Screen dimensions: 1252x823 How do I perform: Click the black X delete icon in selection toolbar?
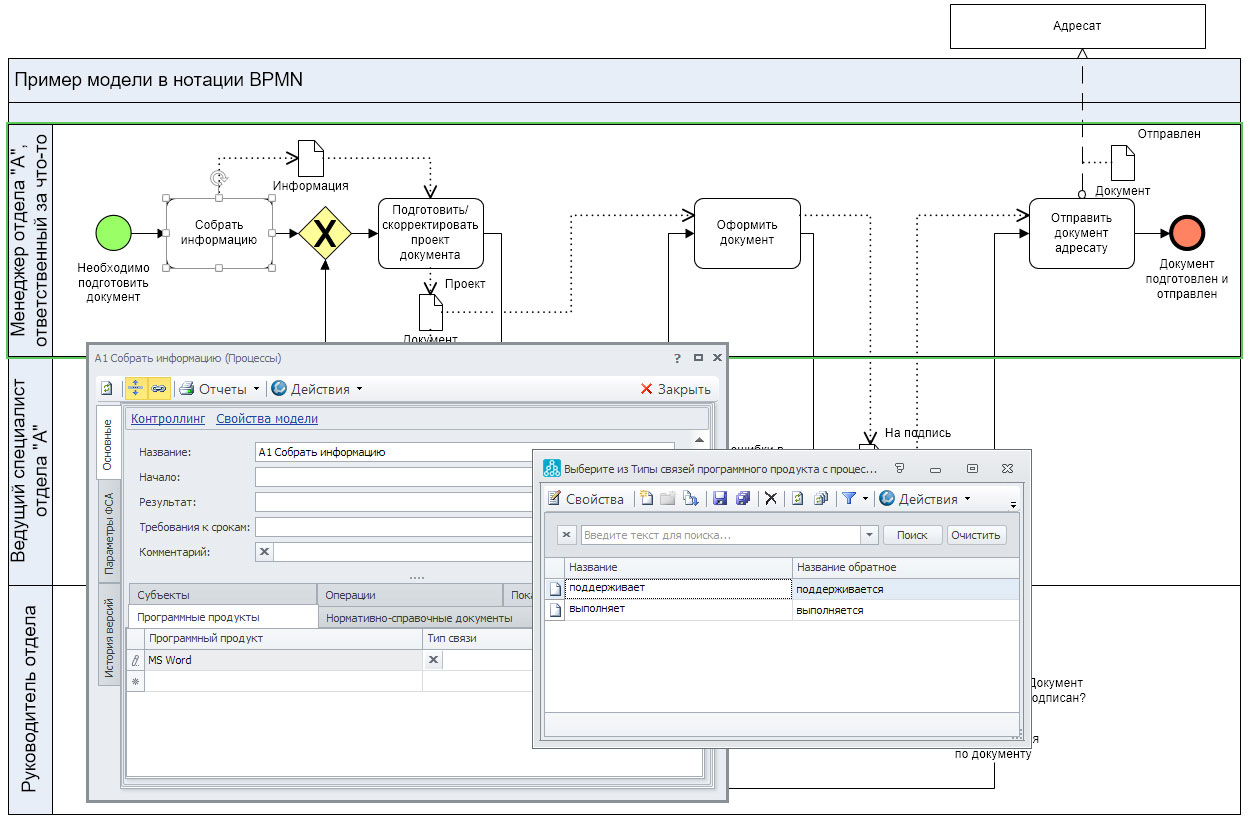(771, 499)
